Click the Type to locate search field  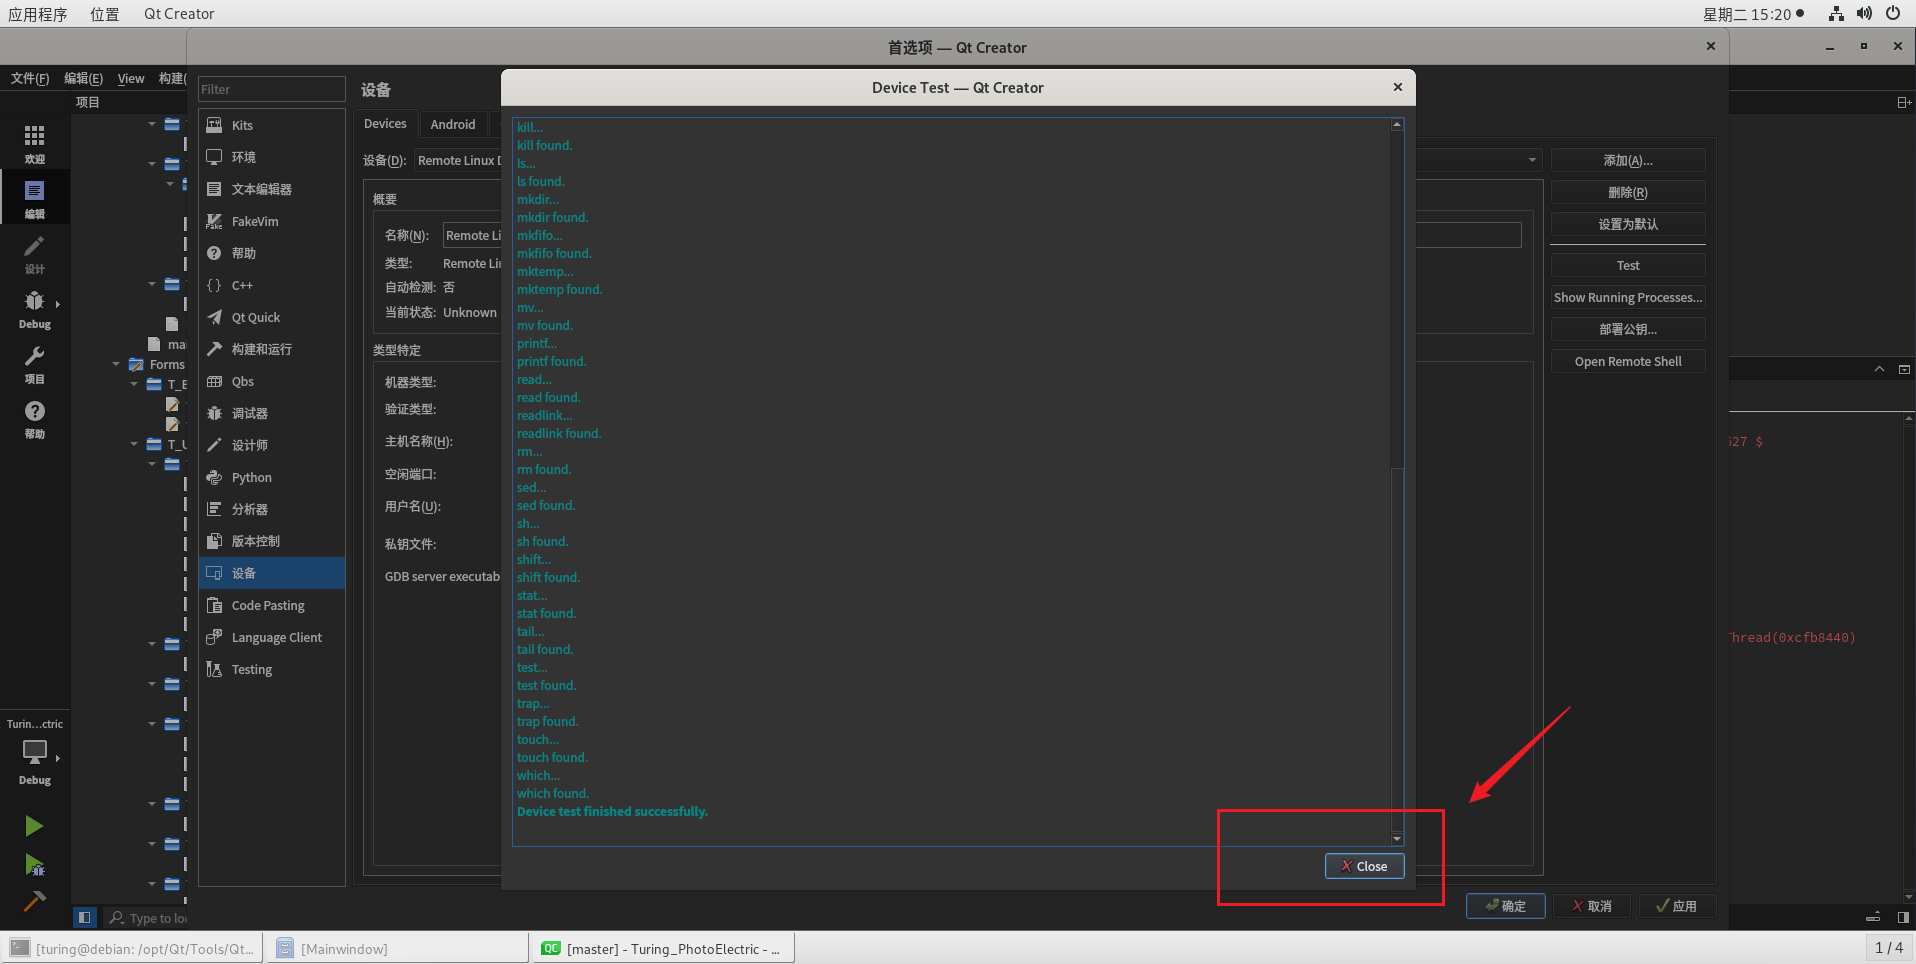pyautogui.click(x=148, y=918)
